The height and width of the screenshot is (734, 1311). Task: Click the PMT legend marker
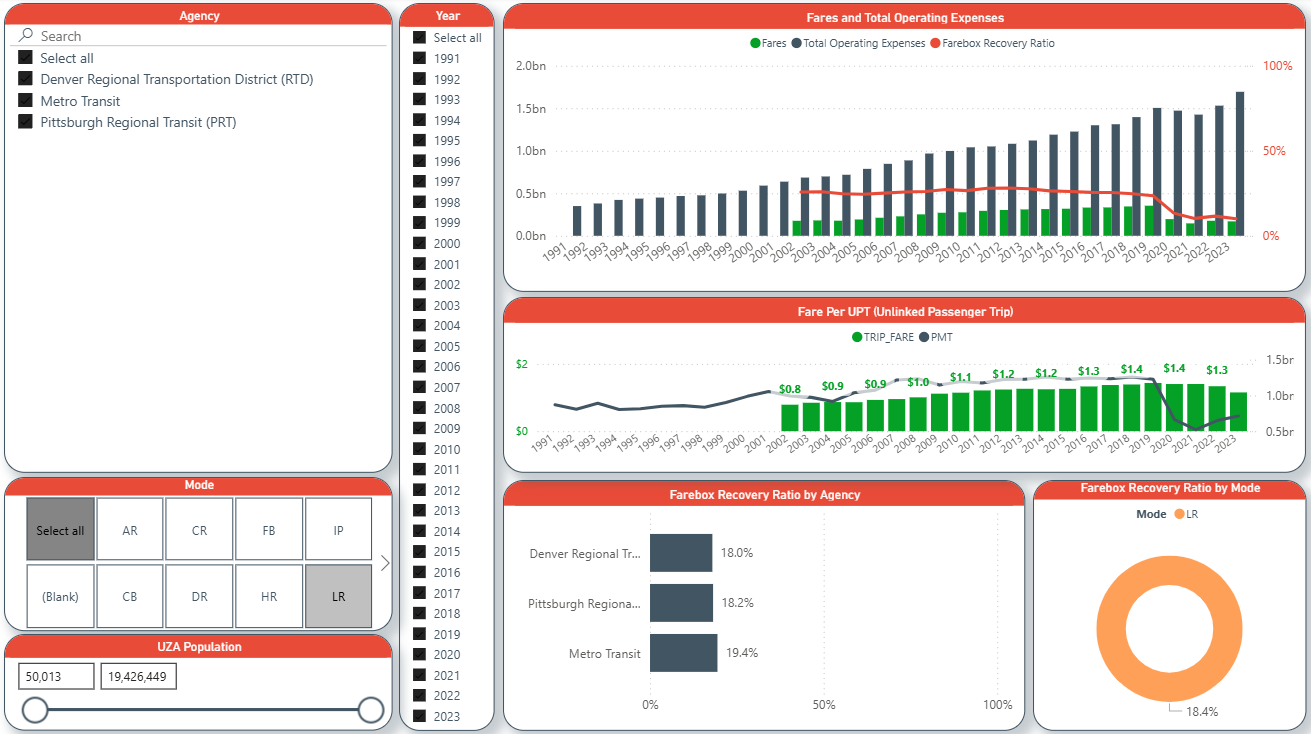924,338
